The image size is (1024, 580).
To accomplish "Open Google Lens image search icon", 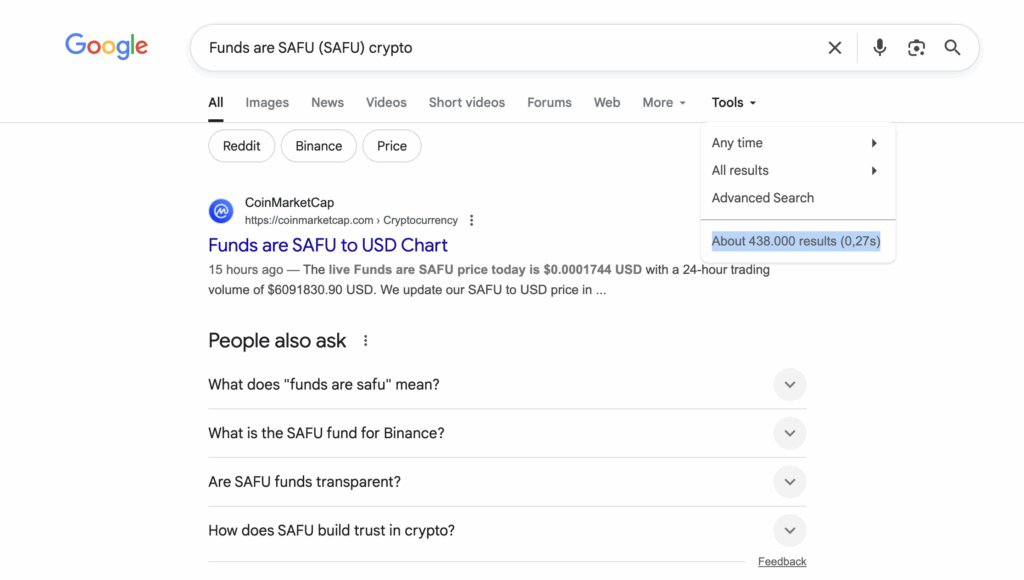I will tap(916, 48).
